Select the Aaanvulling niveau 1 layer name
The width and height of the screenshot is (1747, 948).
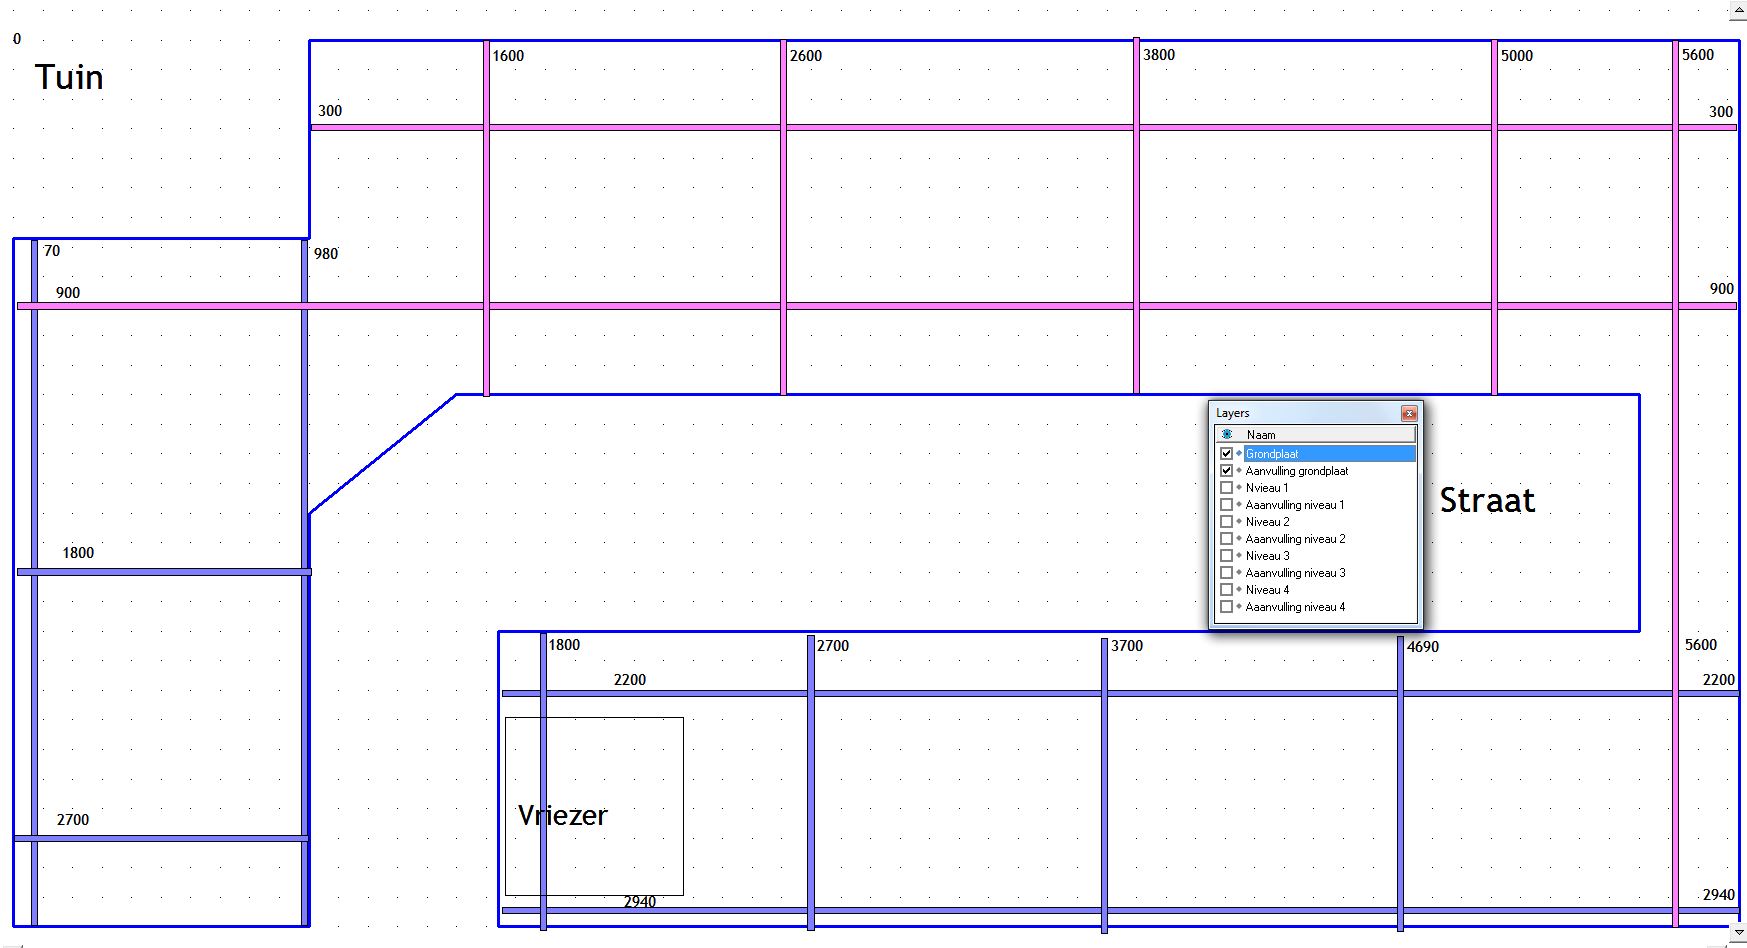(x=1294, y=505)
